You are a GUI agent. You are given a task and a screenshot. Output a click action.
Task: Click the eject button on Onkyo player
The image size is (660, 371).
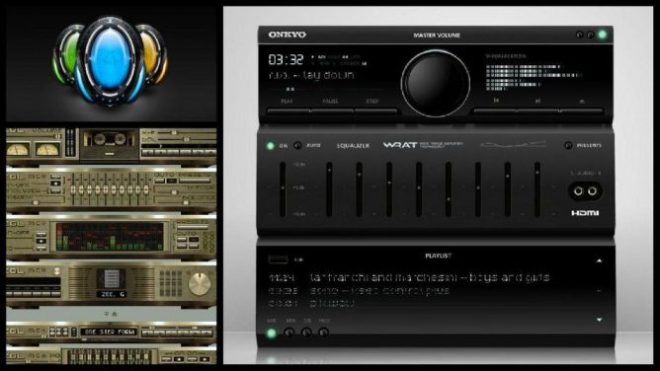coord(581,111)
